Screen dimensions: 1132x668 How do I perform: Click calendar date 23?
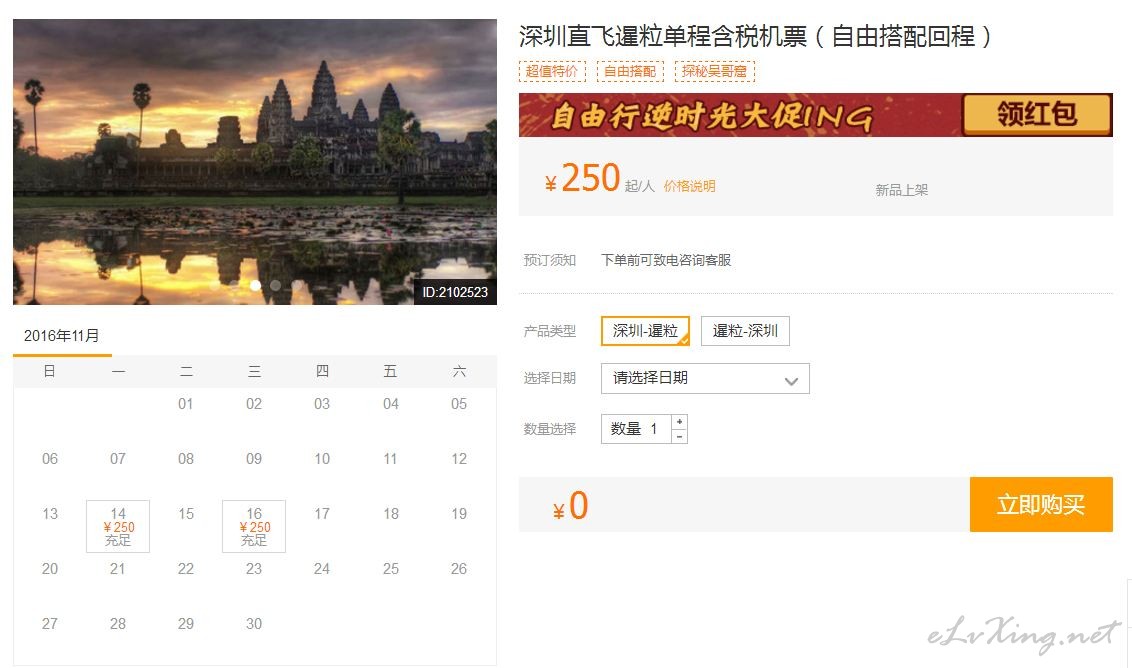(x=253, y=568)
